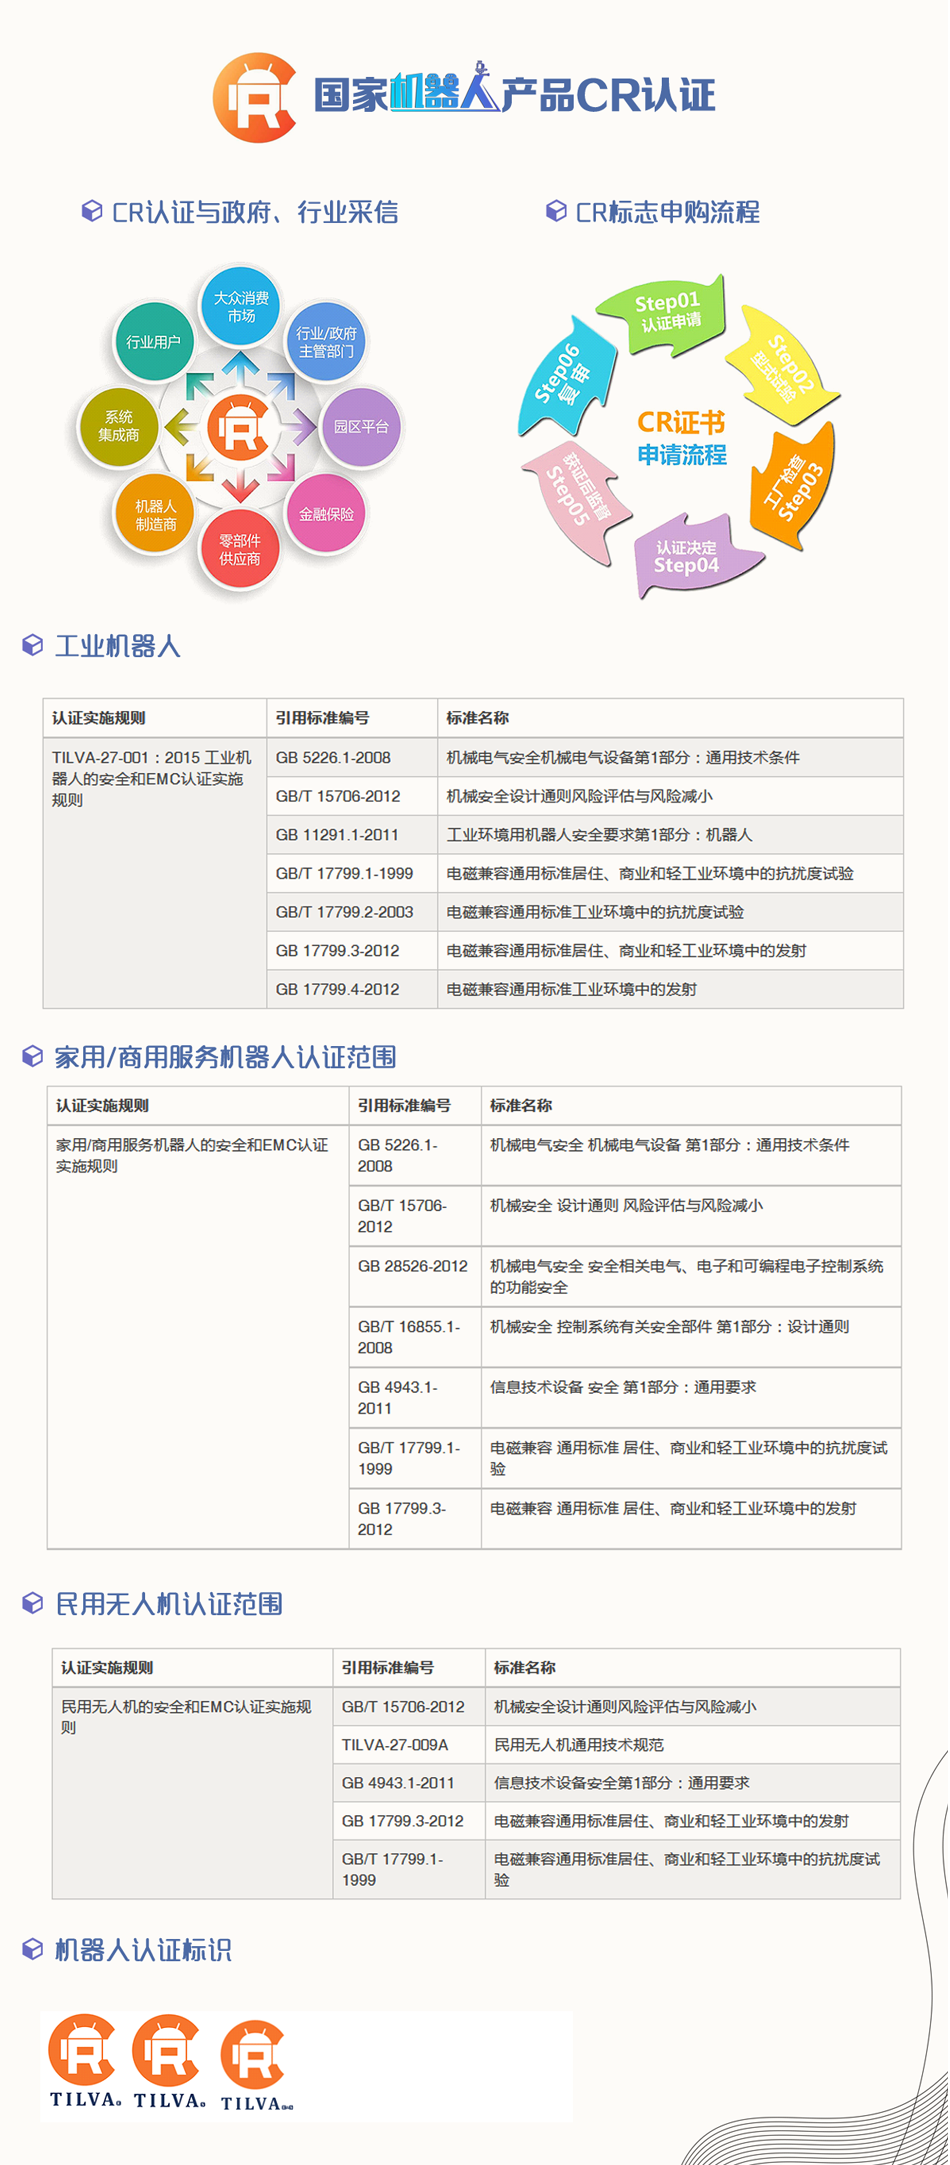Viewport: 950px width, 2165px height.
Task: Select the orange 机器人制造商 circle
Action: 155,514
